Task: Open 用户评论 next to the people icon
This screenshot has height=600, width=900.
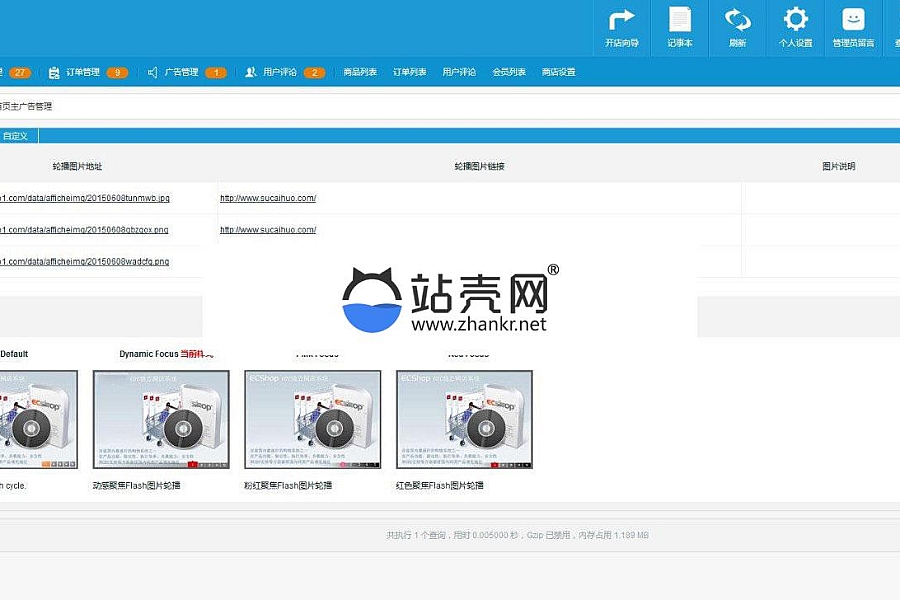Action: (280, 72)
